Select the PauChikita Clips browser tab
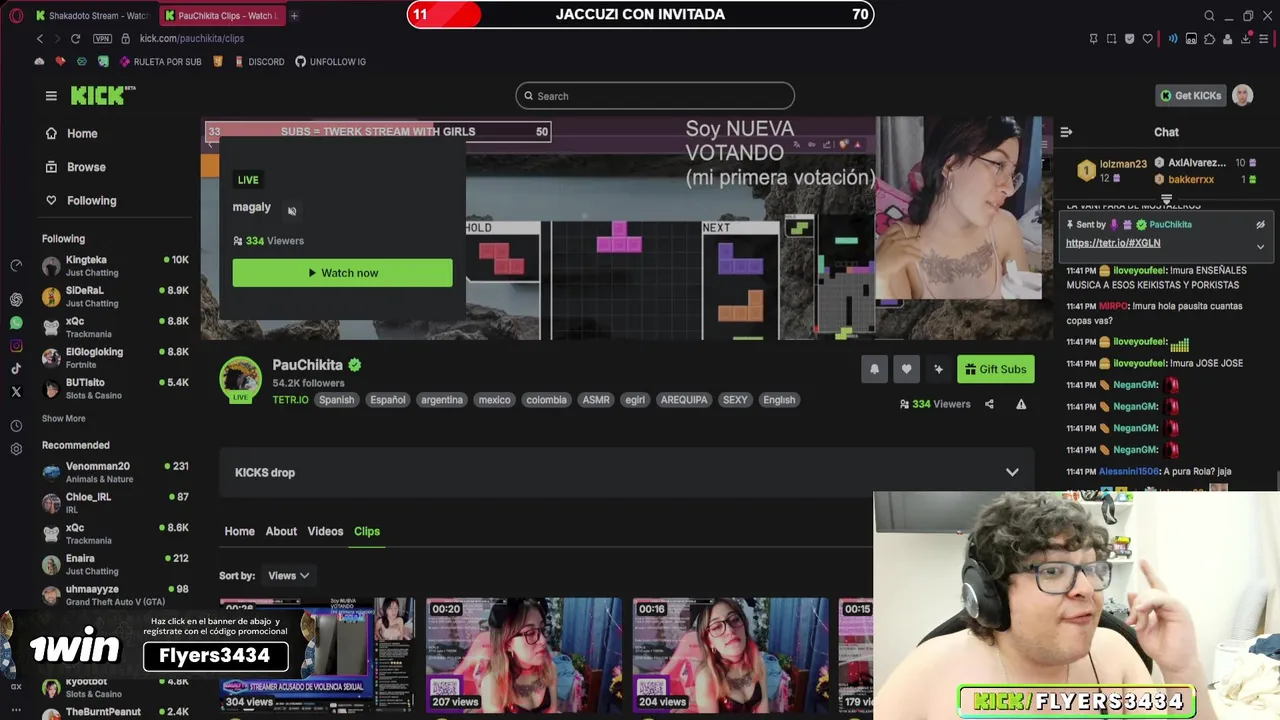 (x=221, y=16)
